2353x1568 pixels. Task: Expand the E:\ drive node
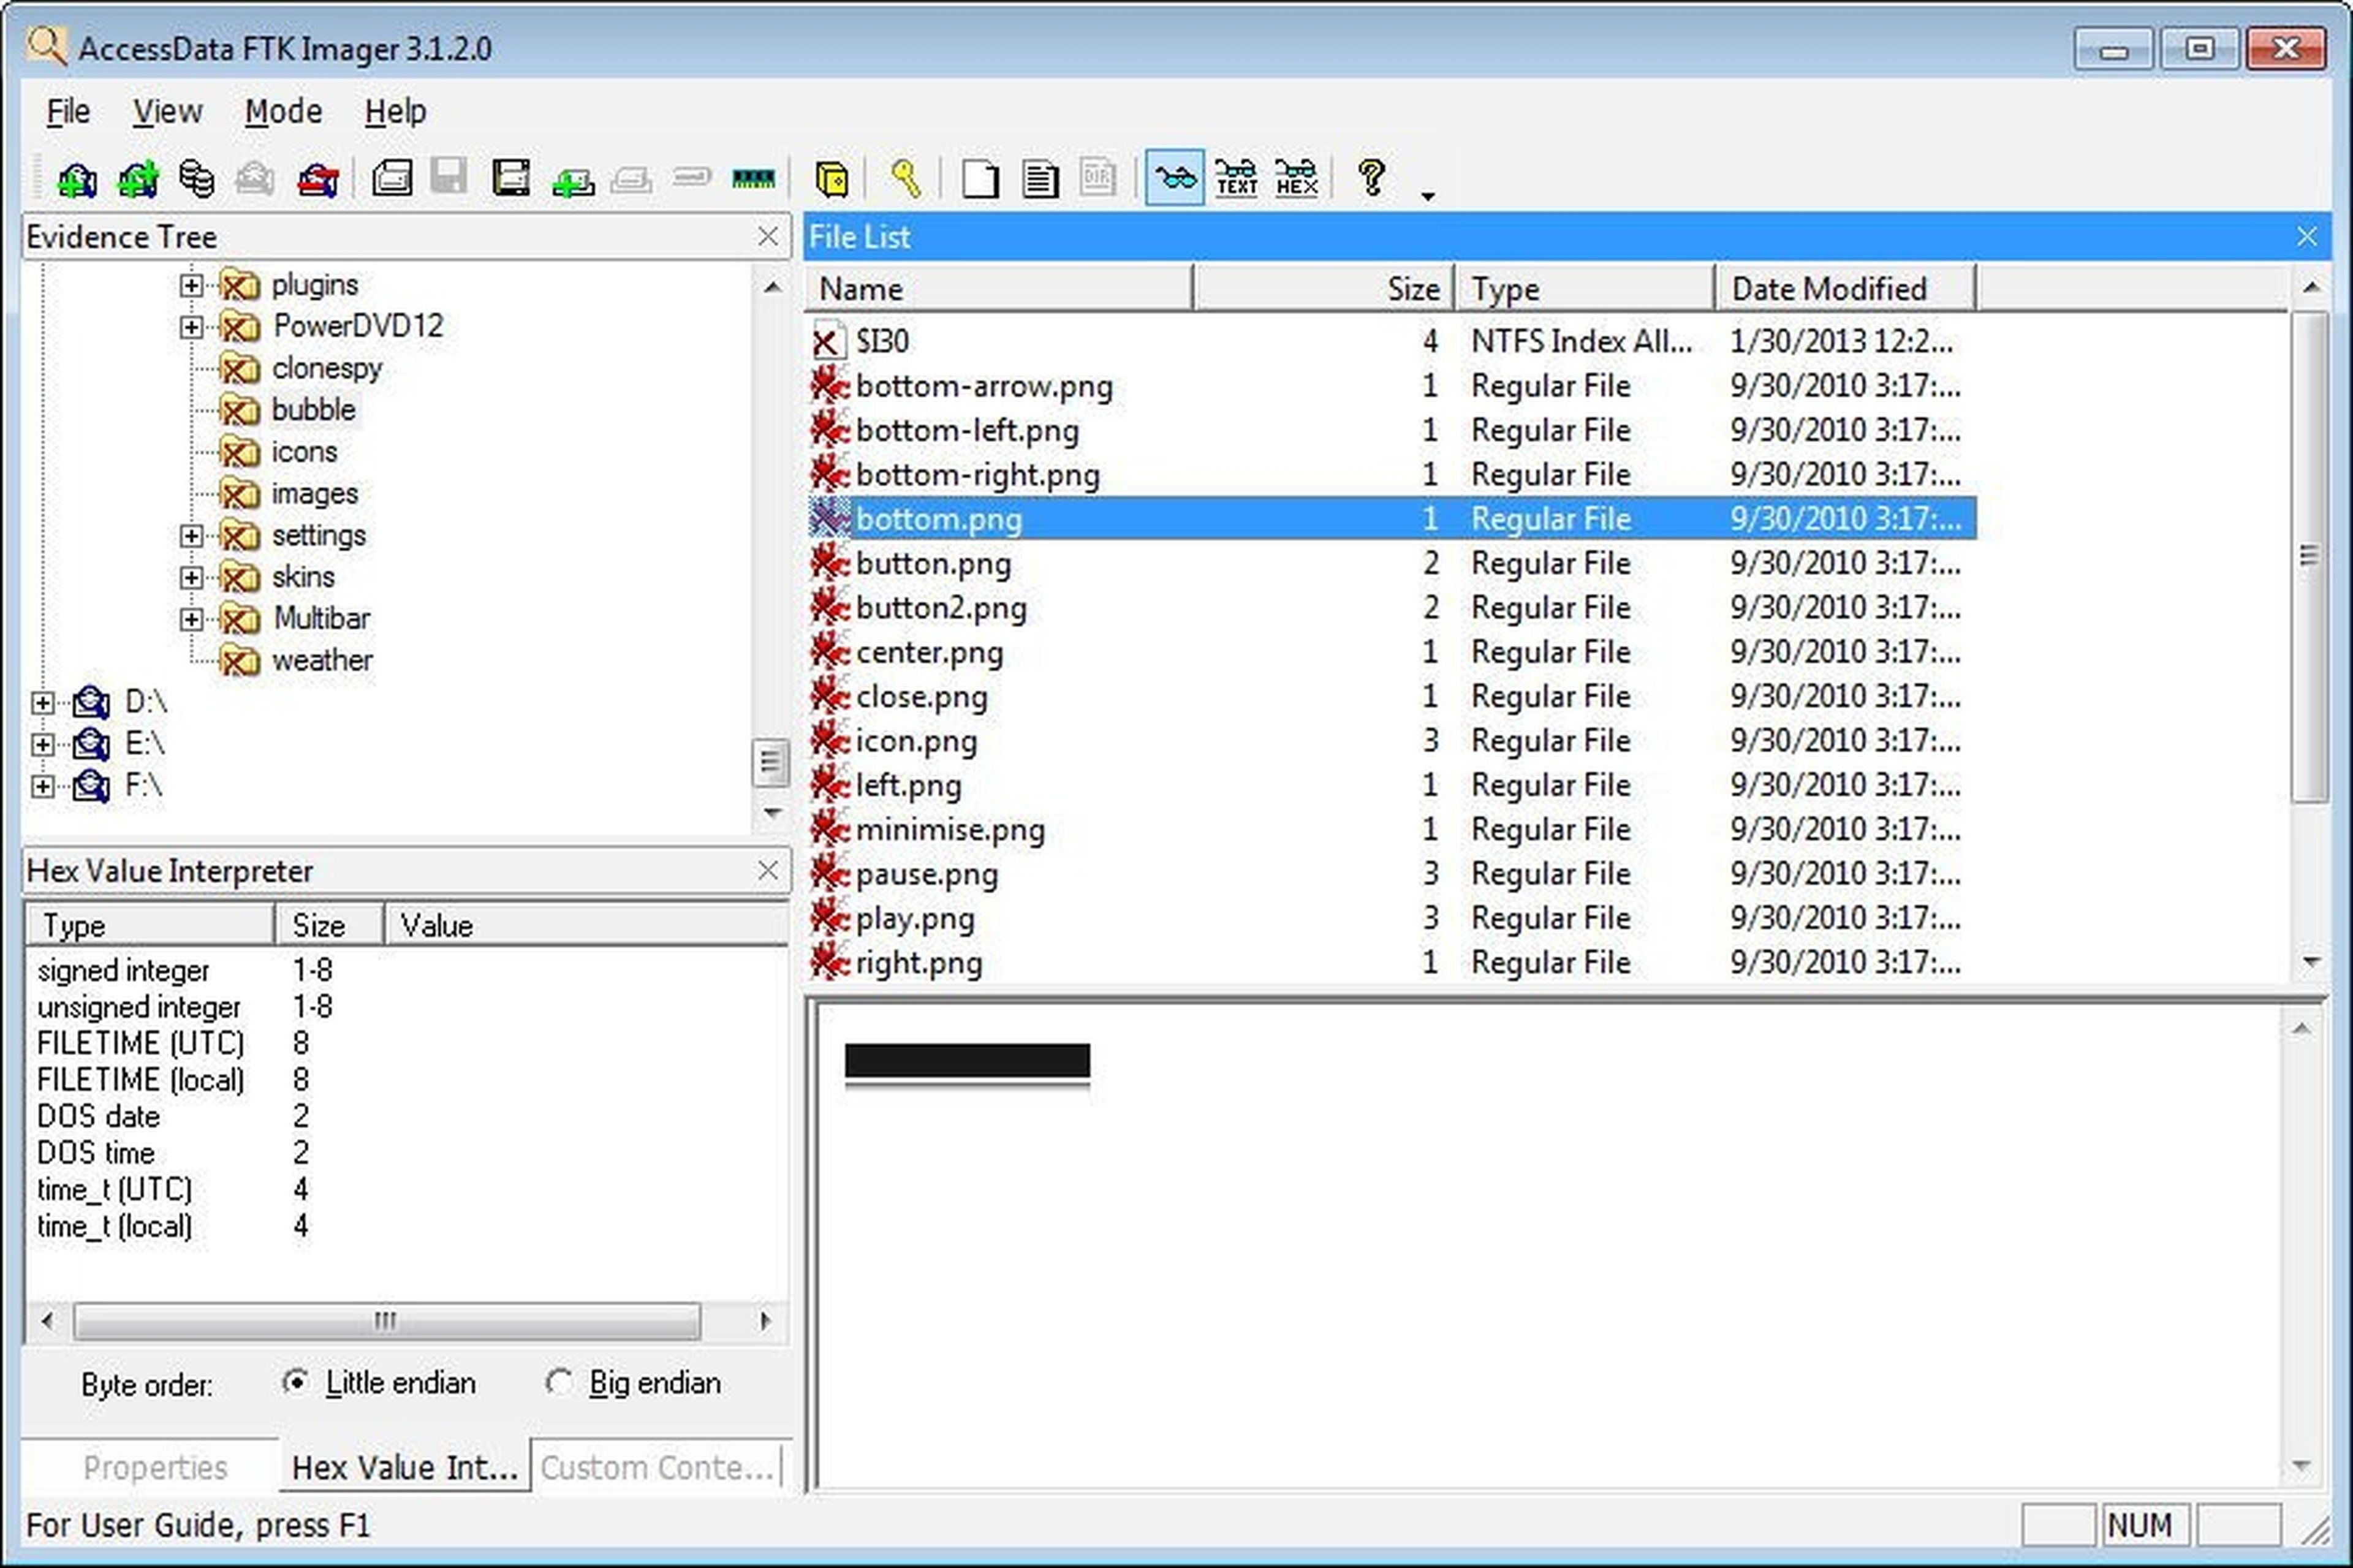click(42, 745)
